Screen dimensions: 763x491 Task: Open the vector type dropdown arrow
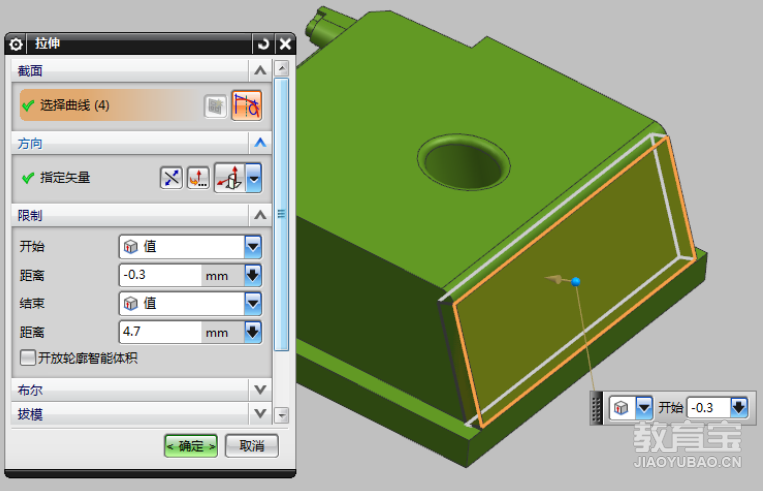(x=254, y=178)
